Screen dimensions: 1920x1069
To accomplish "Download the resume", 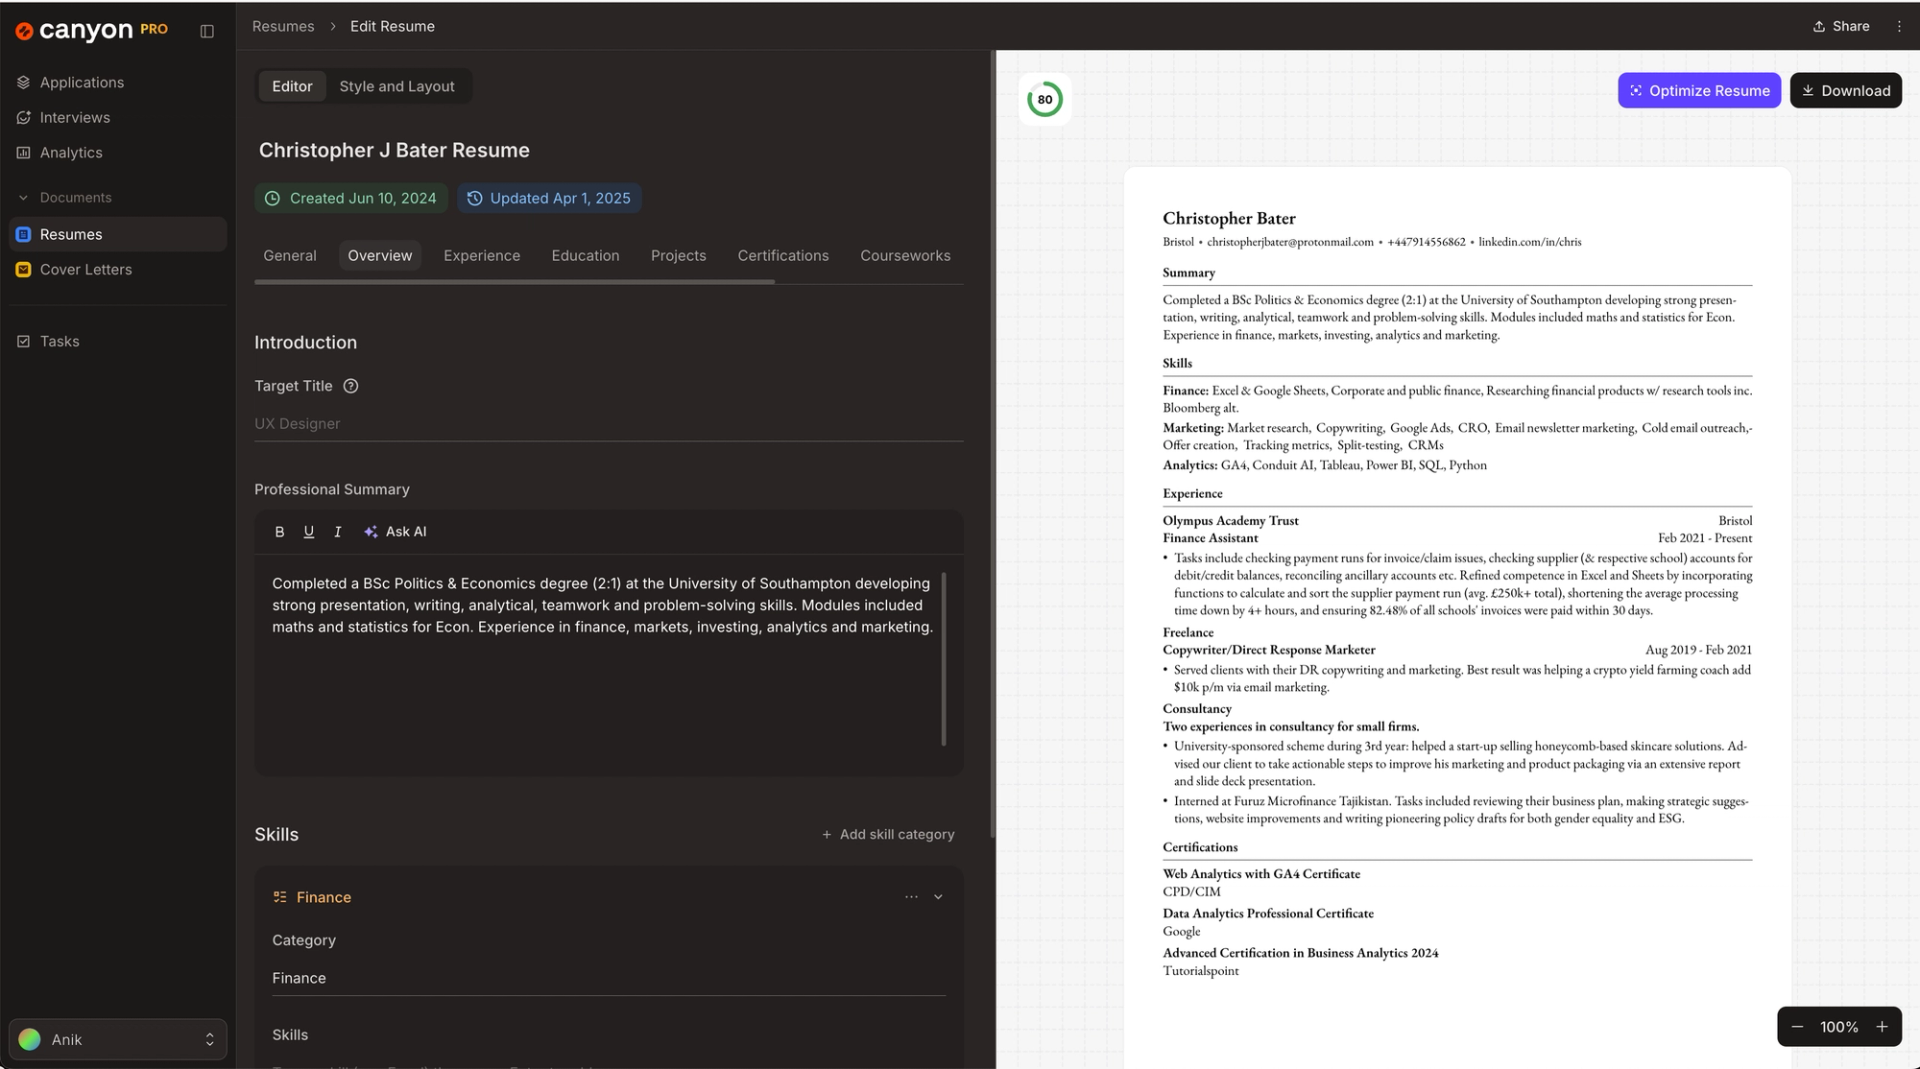I will point(1846,90).
